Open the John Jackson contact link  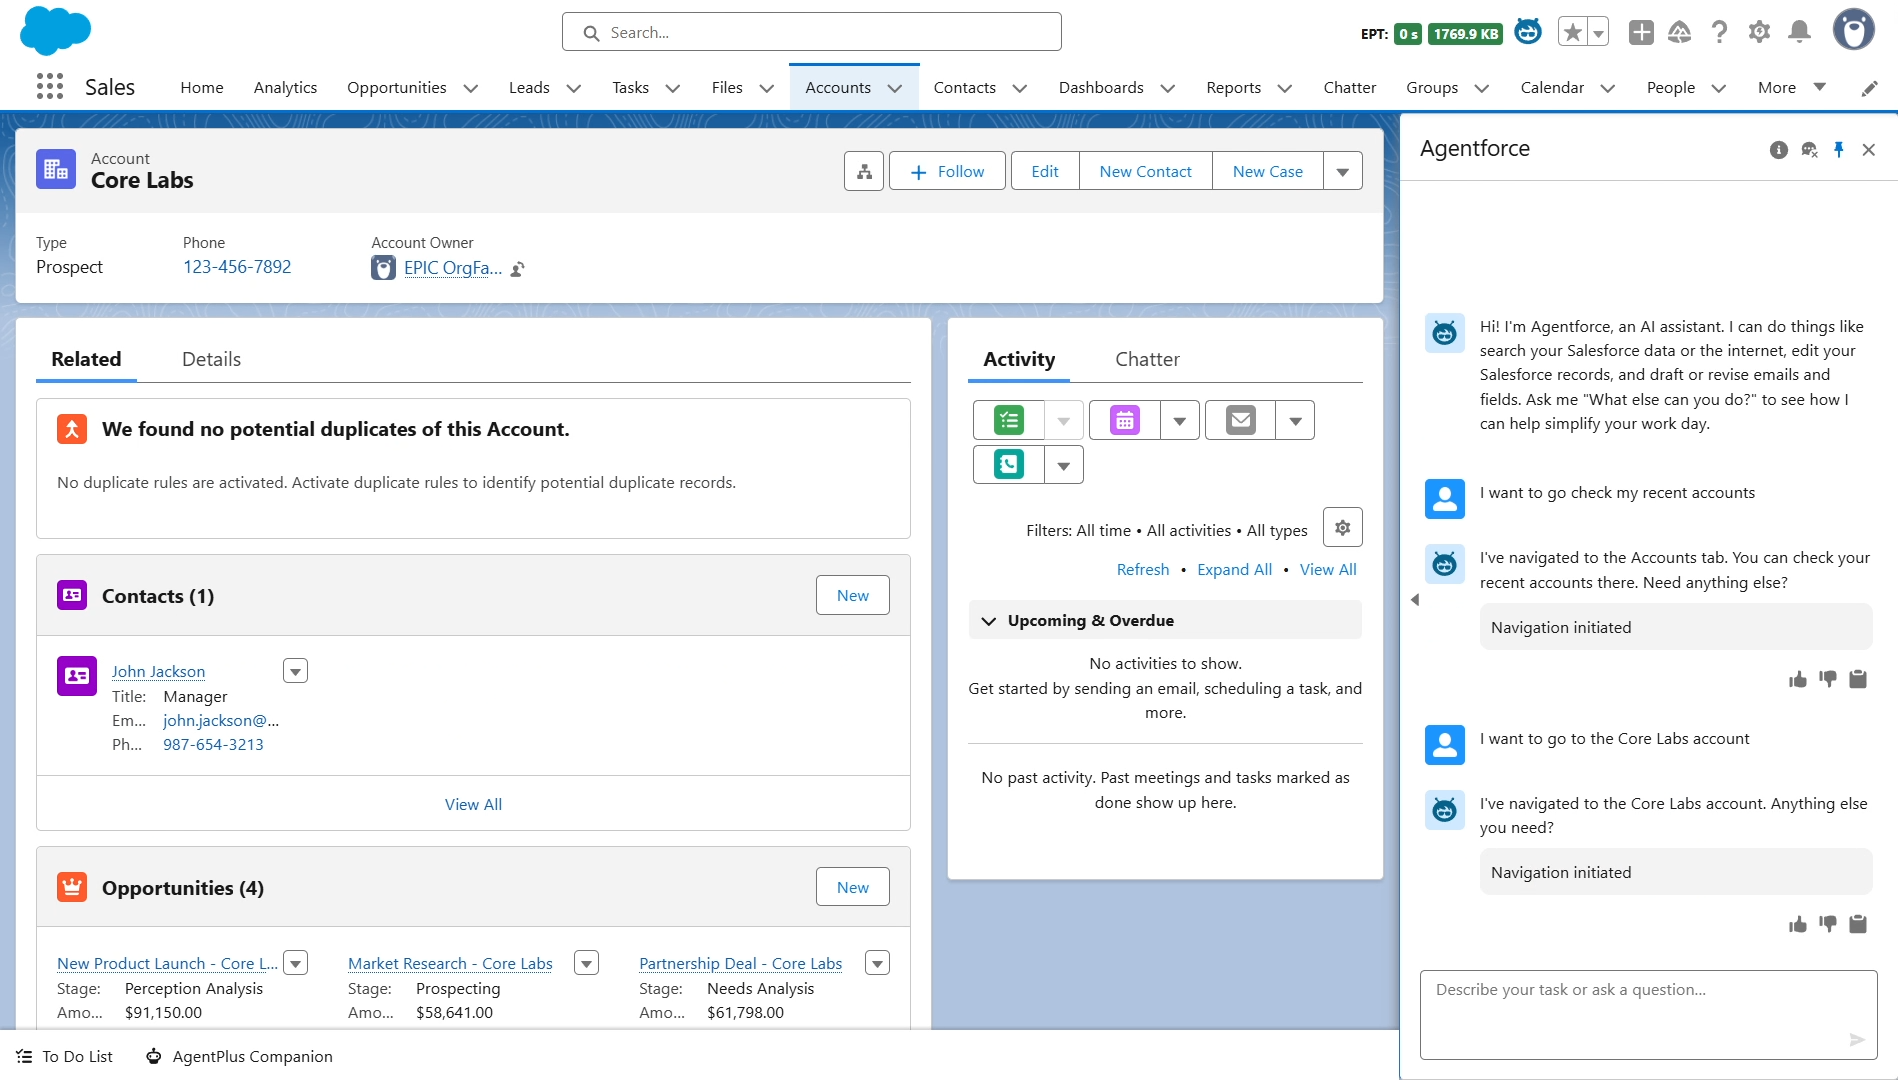pyautogui.click(x=158, y=672)
